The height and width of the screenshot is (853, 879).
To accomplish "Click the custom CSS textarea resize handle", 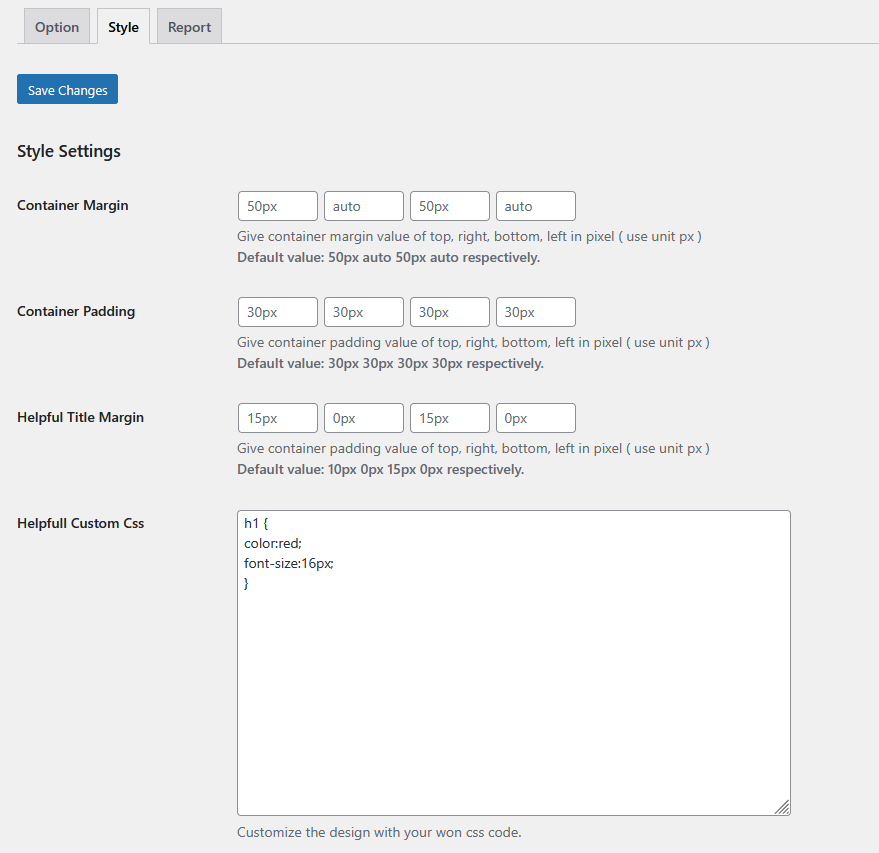I will pos(782,807).
